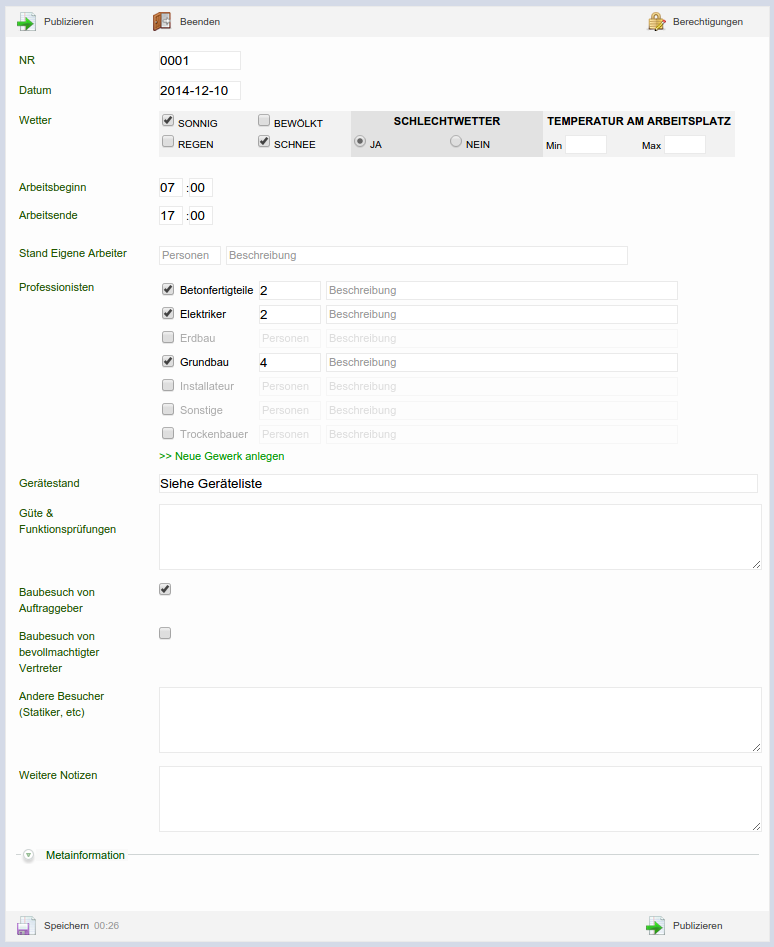Click into the Datum field
Image resolution: width=774 pixels, height=947 pixels.
coord(200,91)
